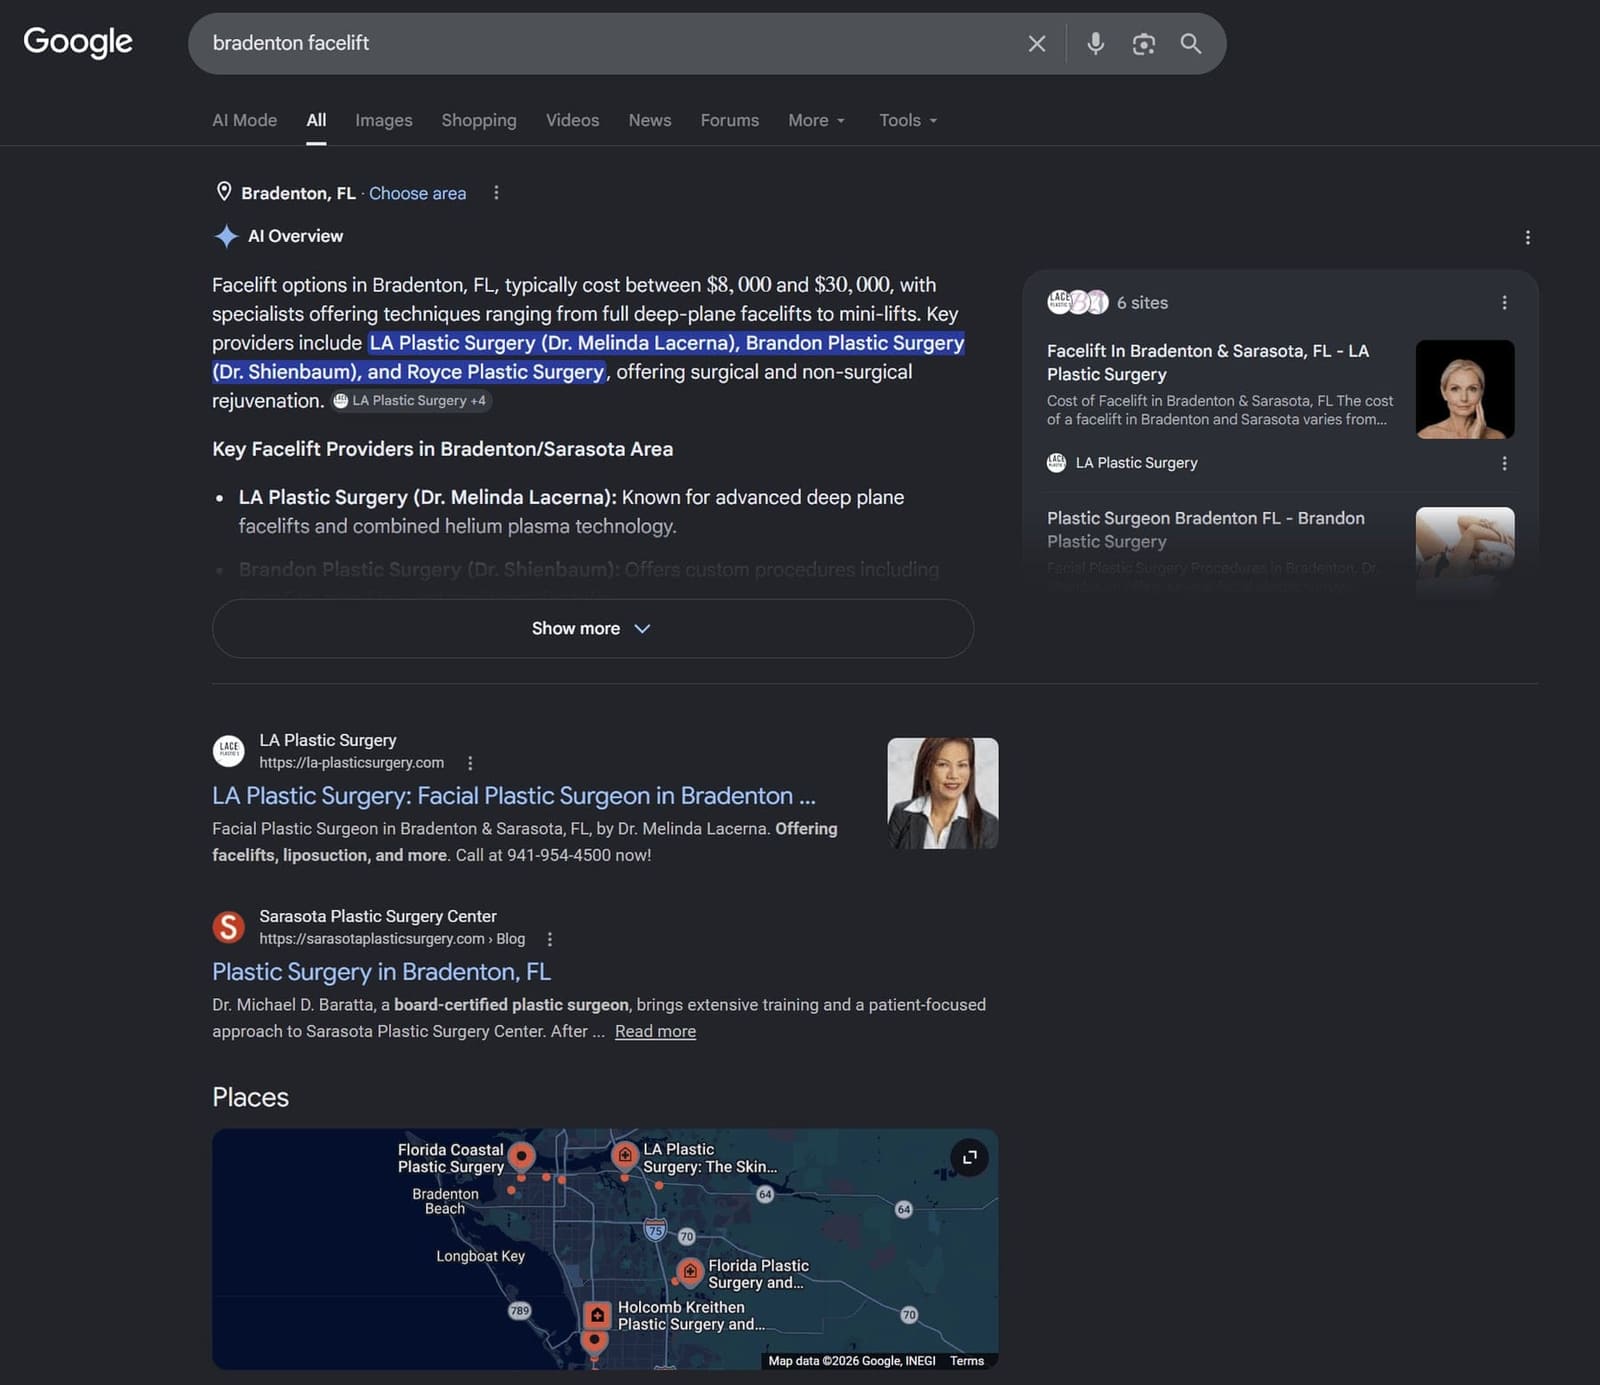This screenshot has height=1385, width=1600.
Task: Click the Places section heading
Action: pos(250,1097)
